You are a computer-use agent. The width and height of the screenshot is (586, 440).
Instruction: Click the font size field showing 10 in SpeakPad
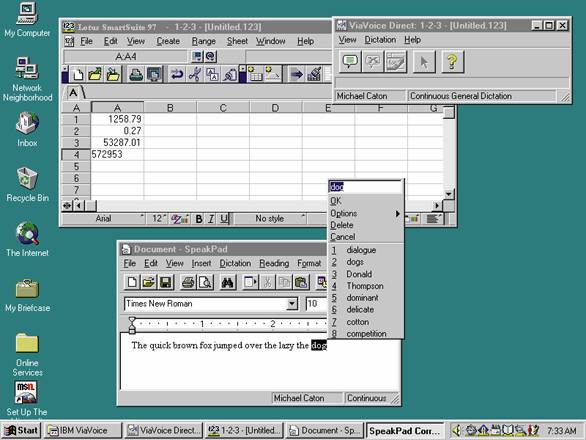coord(316,304)
